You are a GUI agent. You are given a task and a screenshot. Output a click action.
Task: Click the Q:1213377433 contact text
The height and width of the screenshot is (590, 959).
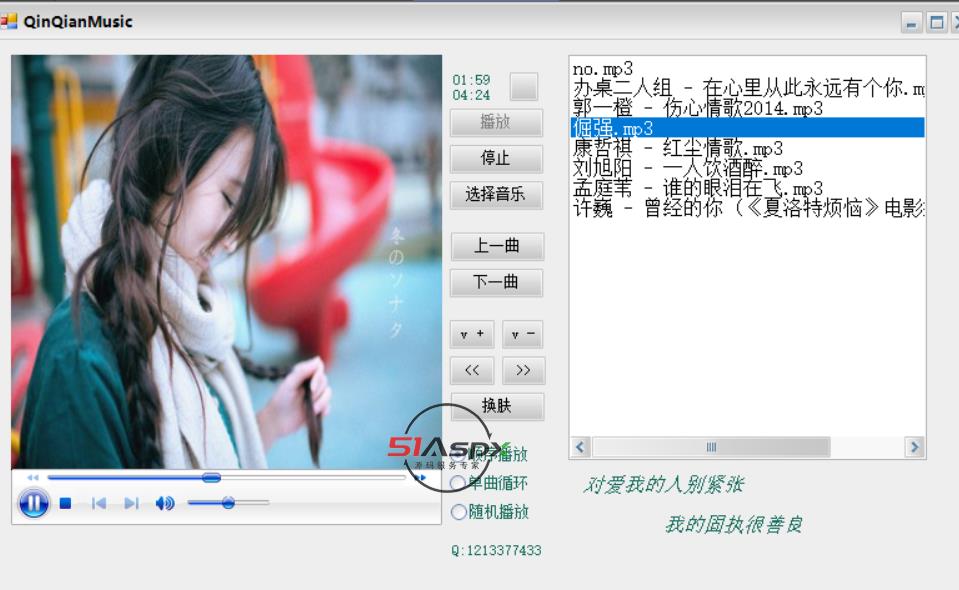497,550
